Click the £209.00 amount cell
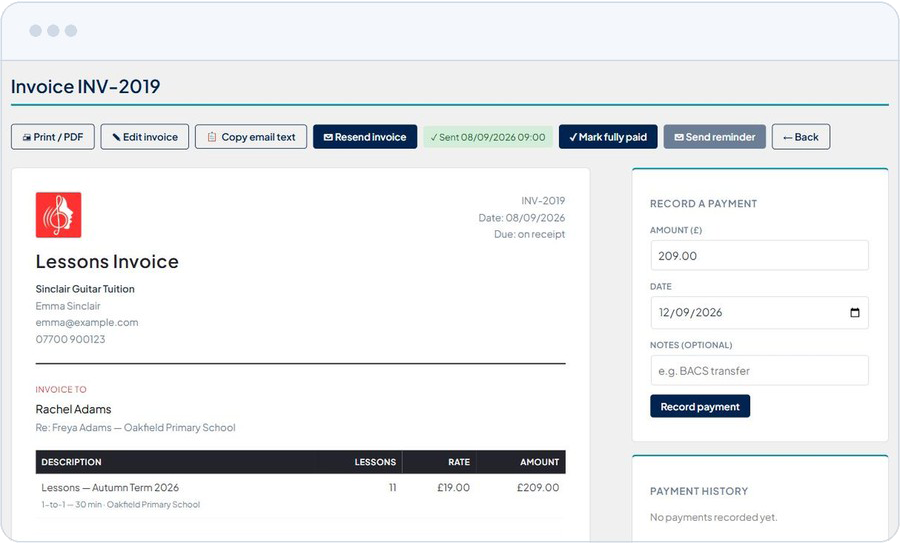This screenshot has height=544, width=900. coord(538,488)
